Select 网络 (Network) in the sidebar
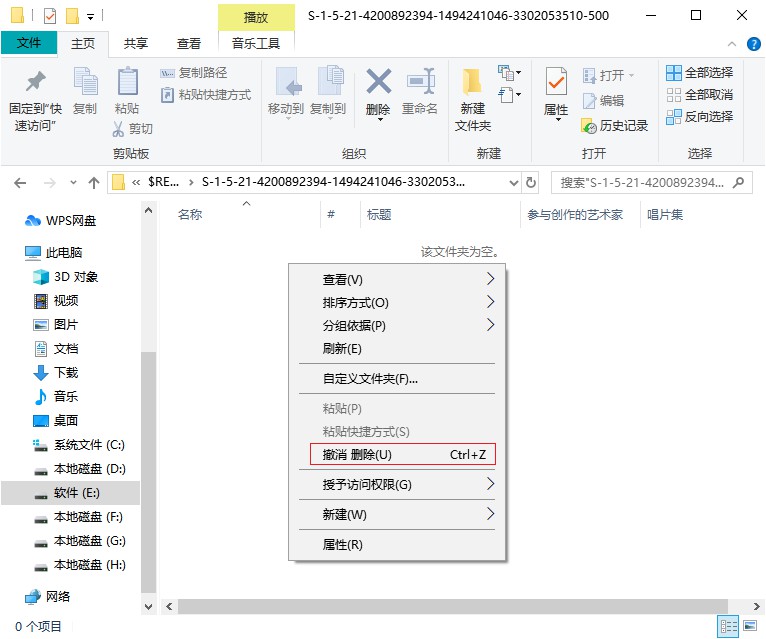Viewport: 766px width, 639px height. 47,596
